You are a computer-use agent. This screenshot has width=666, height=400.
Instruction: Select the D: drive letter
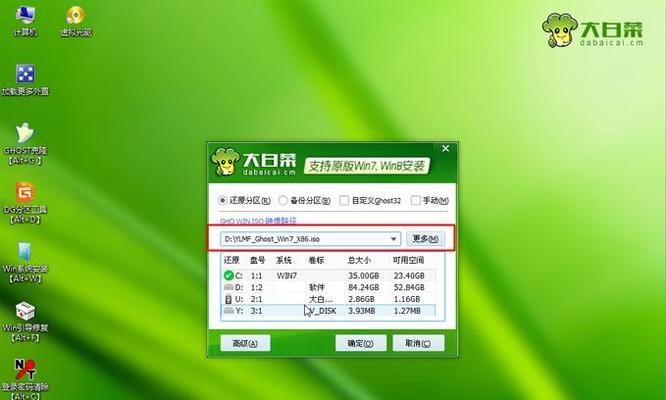(239, 287)
